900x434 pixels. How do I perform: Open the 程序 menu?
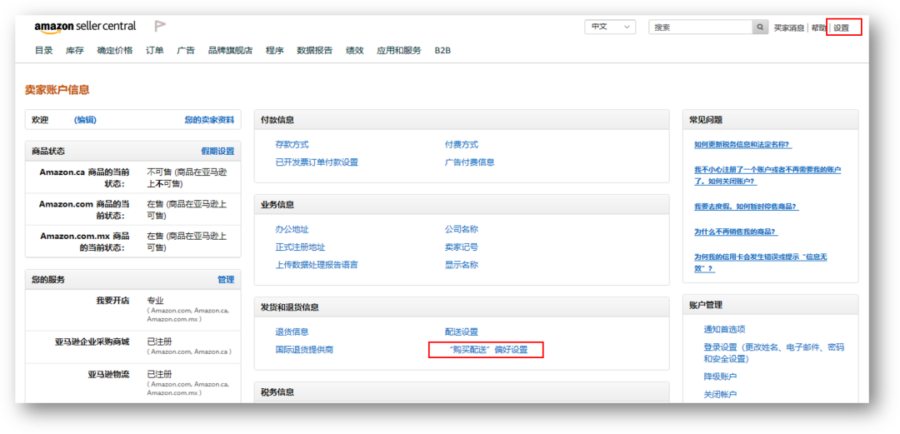[274, 51]
